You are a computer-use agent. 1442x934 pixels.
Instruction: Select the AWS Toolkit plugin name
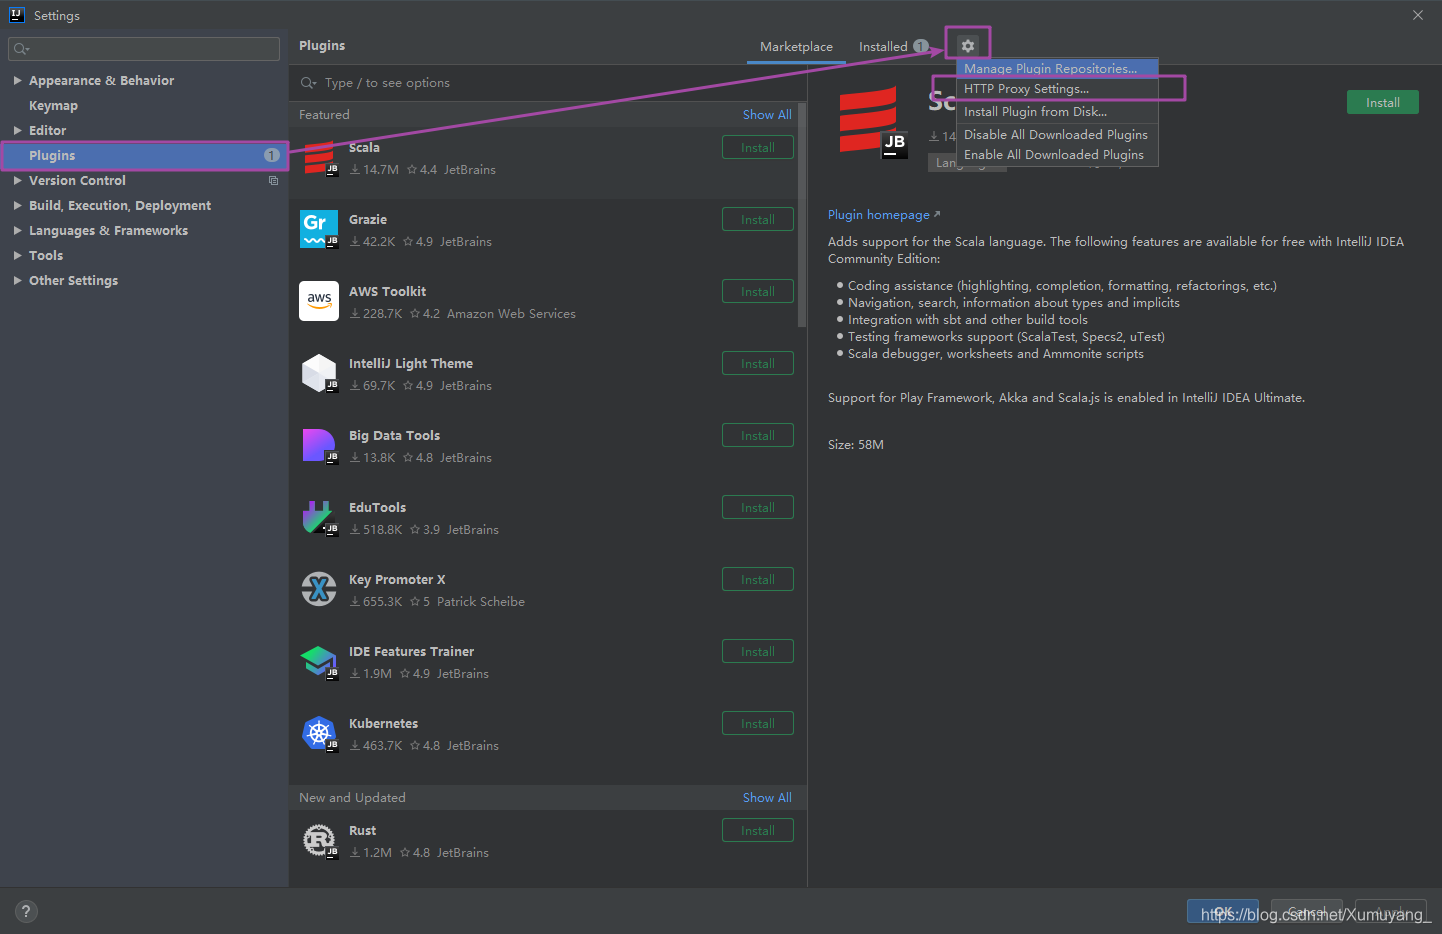(x=387, y=292)
